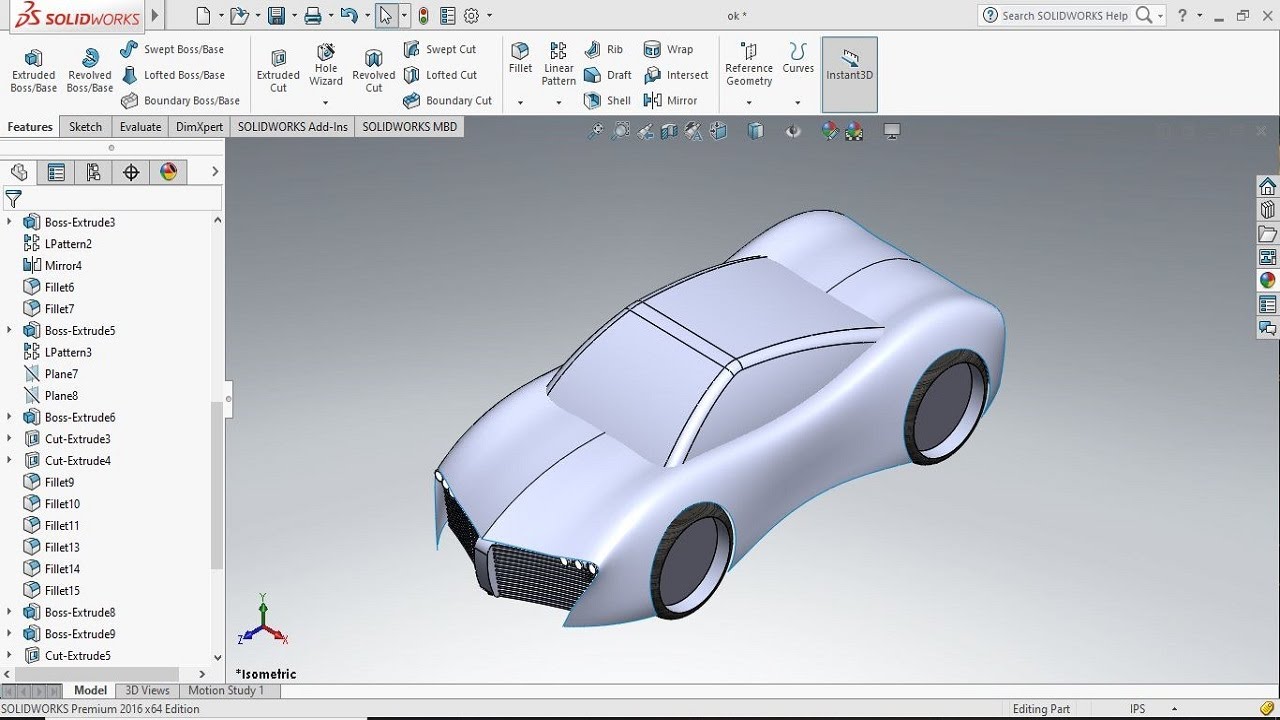The width and height of the screenshot is (1280, 720).
Task: Toggle Instant3D mode
Action: click(x=850, y=75)
